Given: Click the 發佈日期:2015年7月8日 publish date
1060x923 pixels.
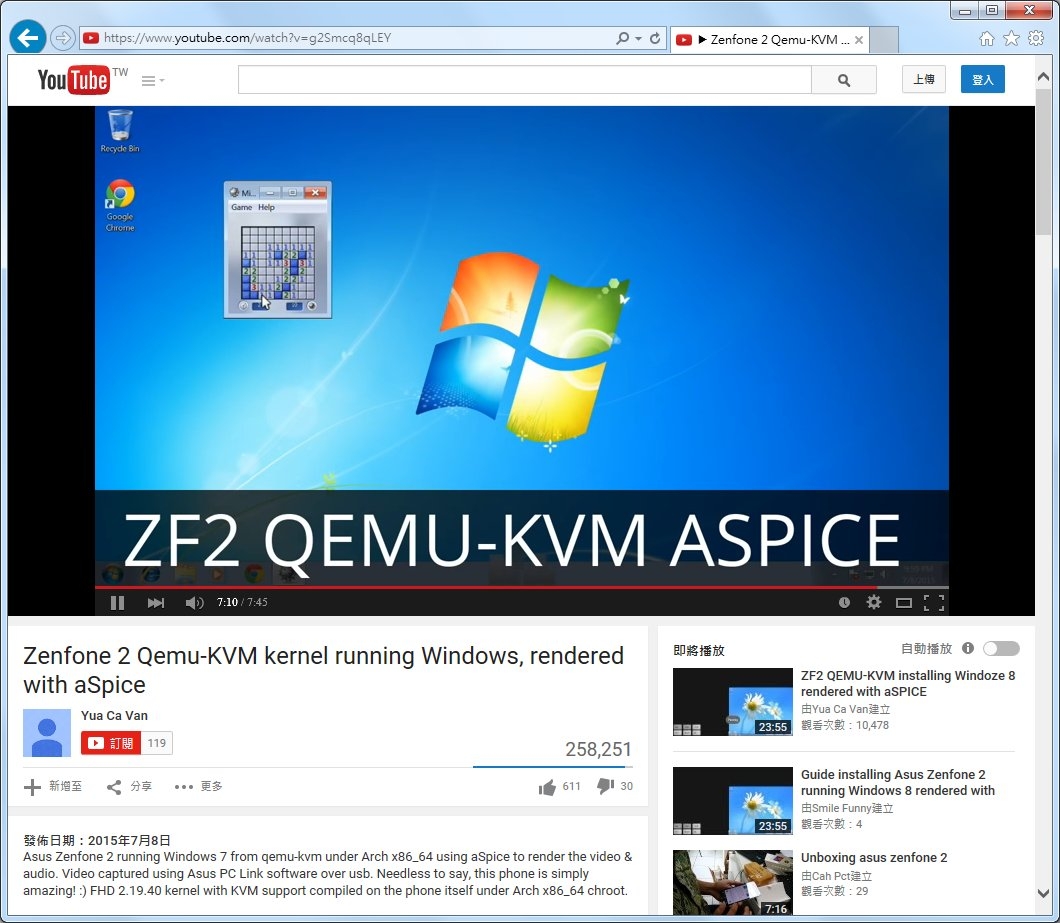Looking at the screenshot, I should (97, 841).
